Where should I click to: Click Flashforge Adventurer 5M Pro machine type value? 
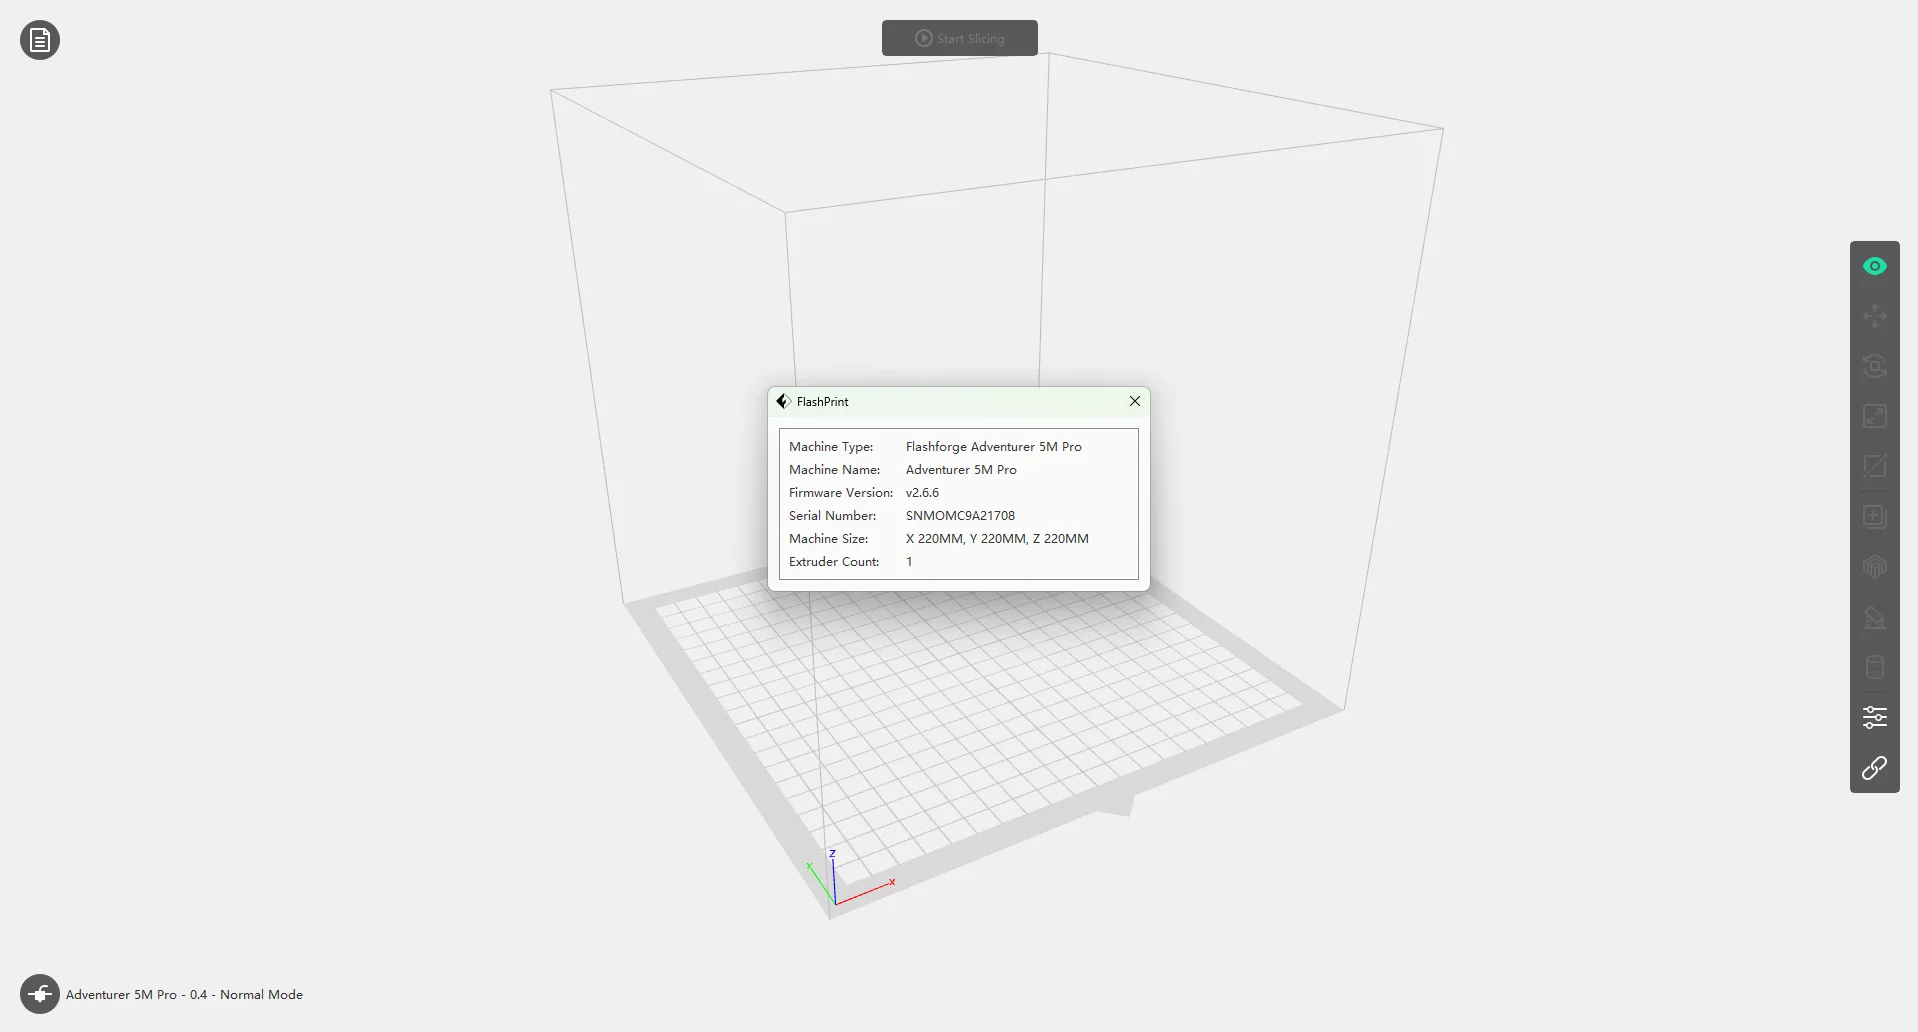click(x=993, y=447)
